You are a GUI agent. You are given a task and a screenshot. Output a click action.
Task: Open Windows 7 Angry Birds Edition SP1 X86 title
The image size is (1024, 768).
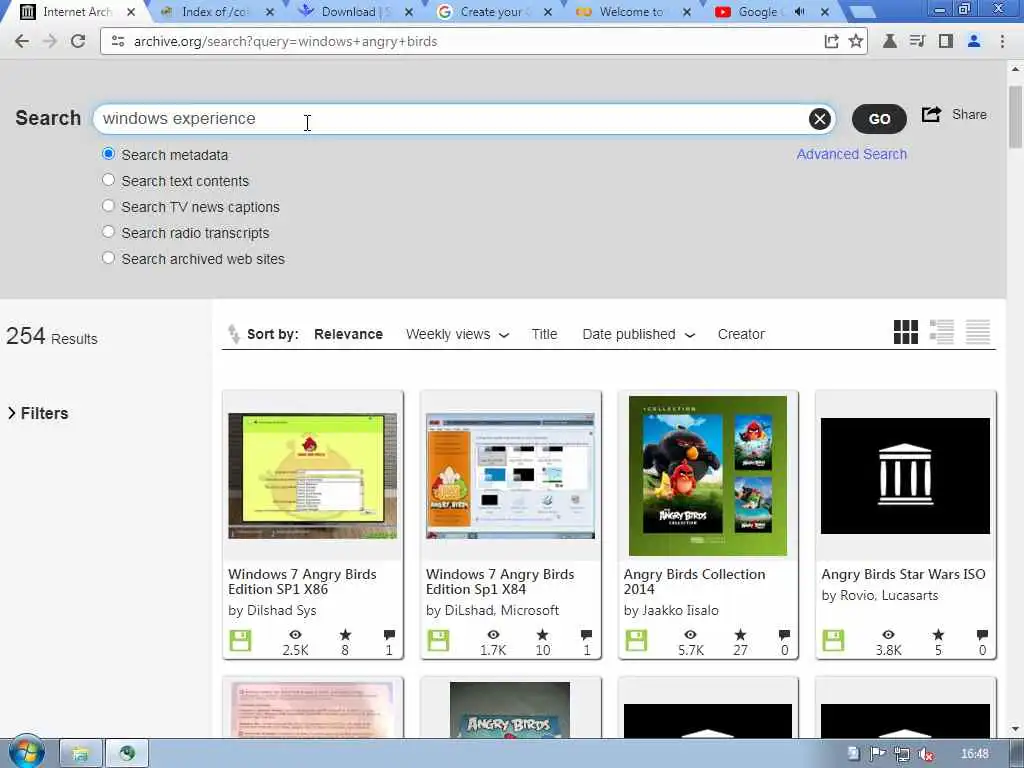pos(302,581)
